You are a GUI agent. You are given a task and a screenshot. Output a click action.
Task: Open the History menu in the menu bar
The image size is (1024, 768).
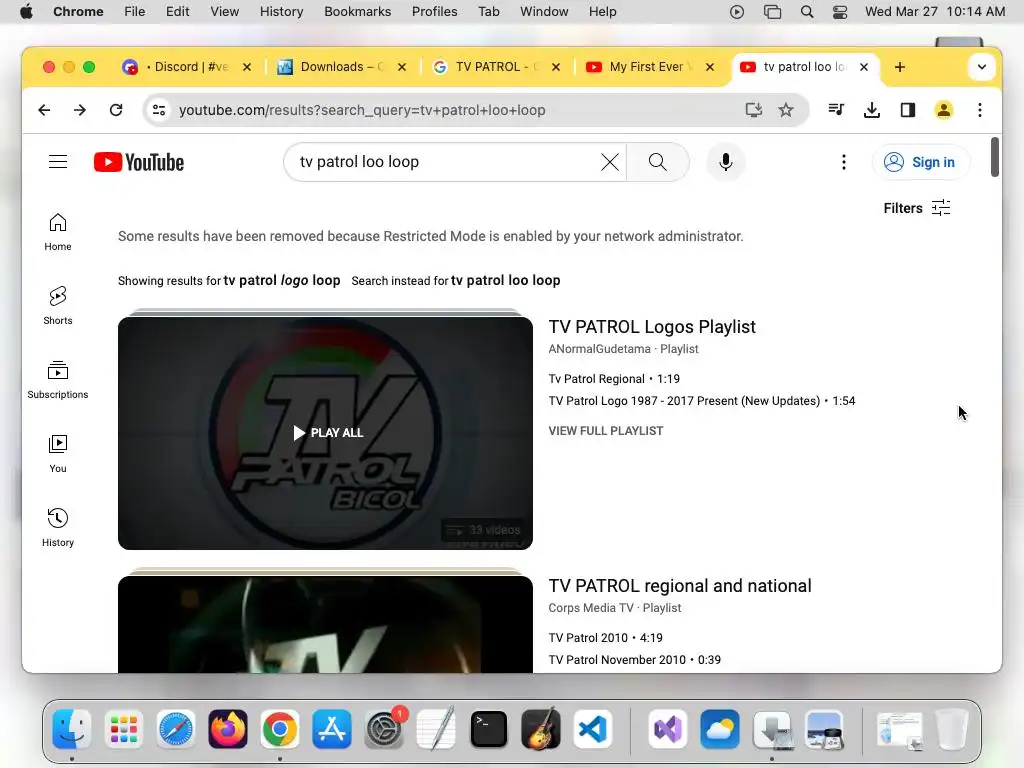click(x=281, y=12)
